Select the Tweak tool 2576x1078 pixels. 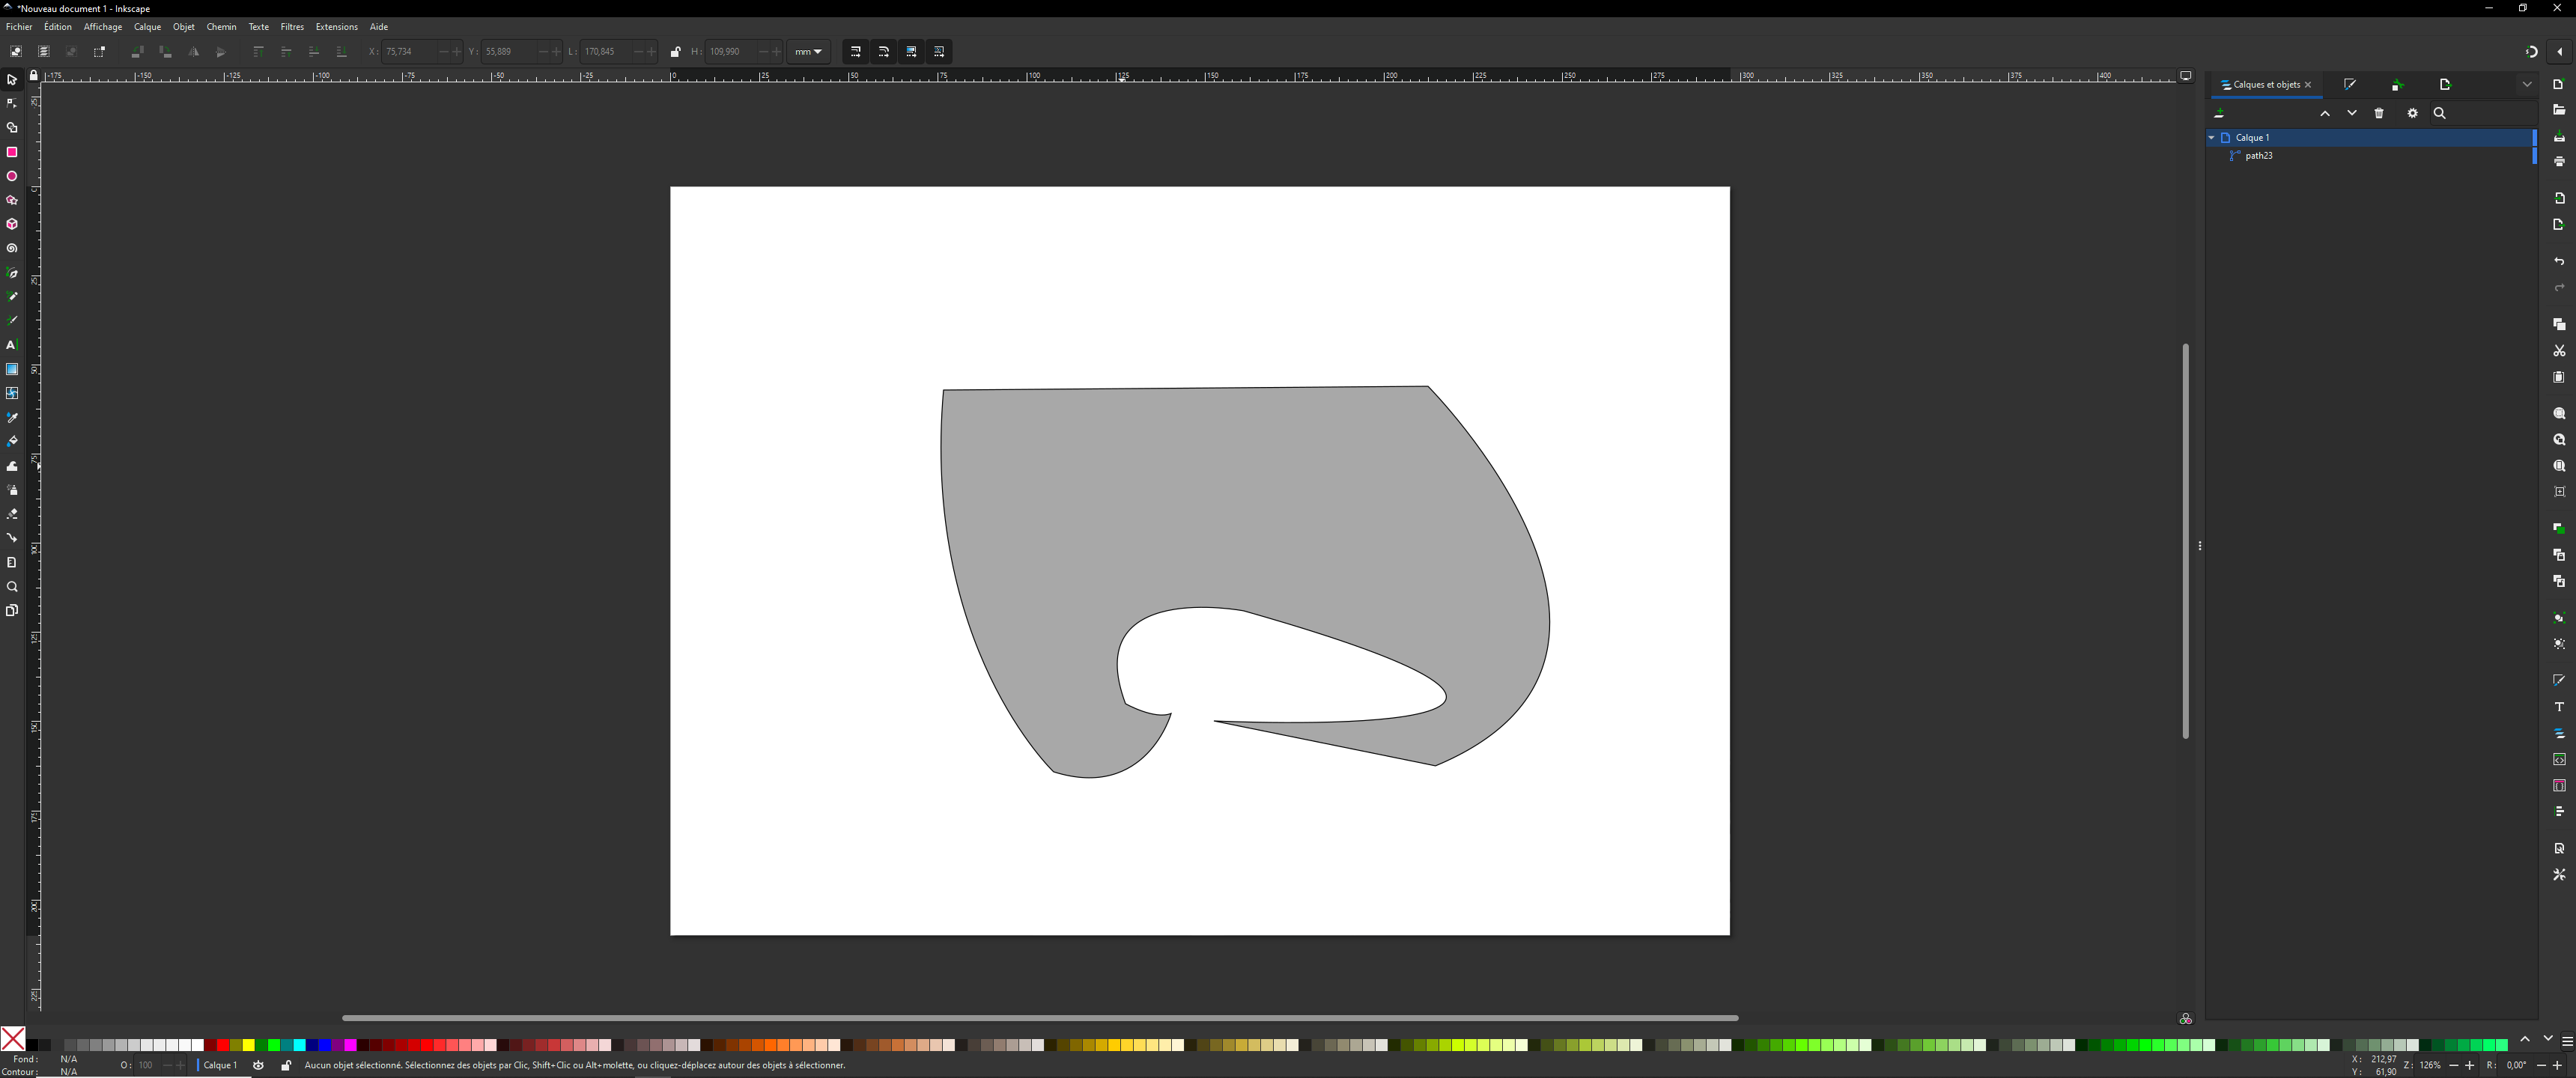point(12,466)
